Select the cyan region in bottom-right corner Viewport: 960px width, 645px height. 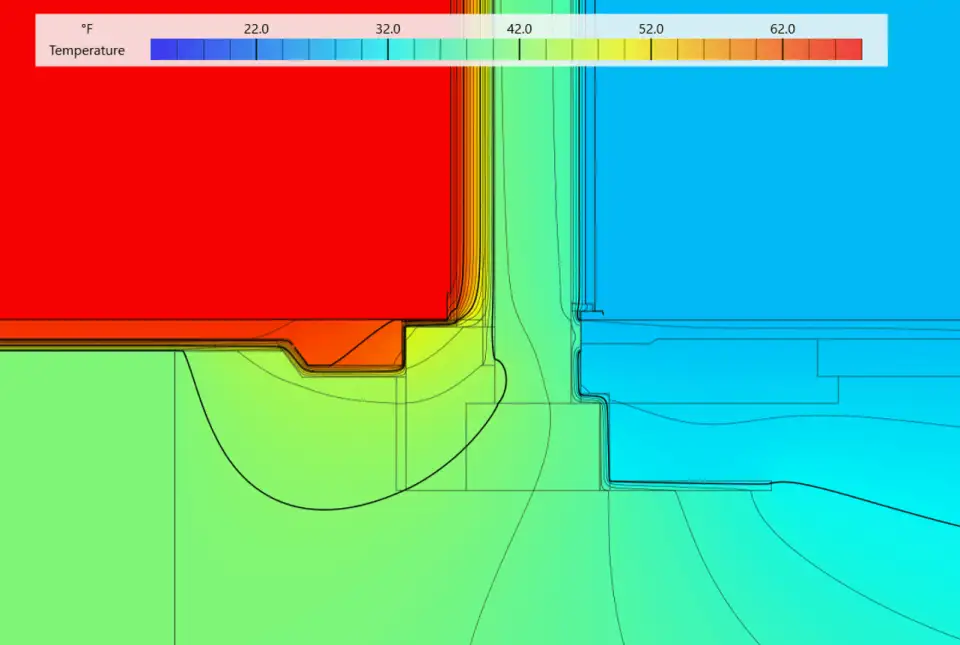tap(880, 590)
